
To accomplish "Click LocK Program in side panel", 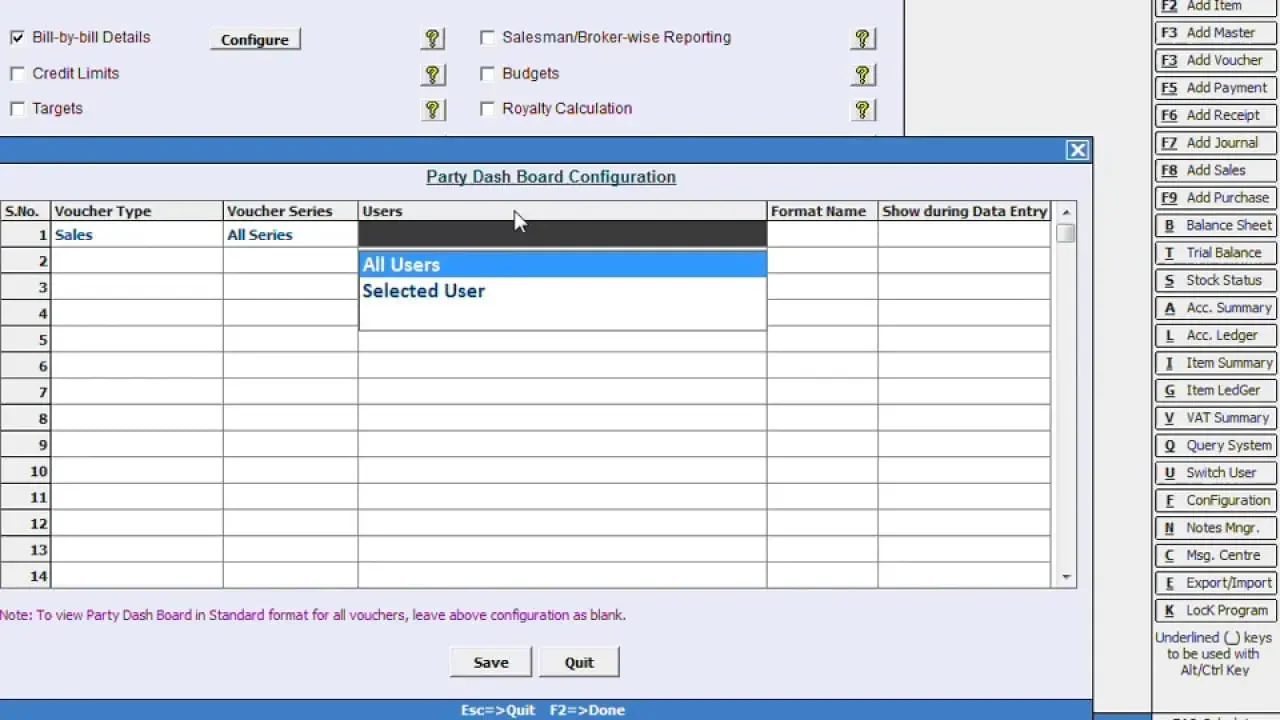I will (1215, 610).
